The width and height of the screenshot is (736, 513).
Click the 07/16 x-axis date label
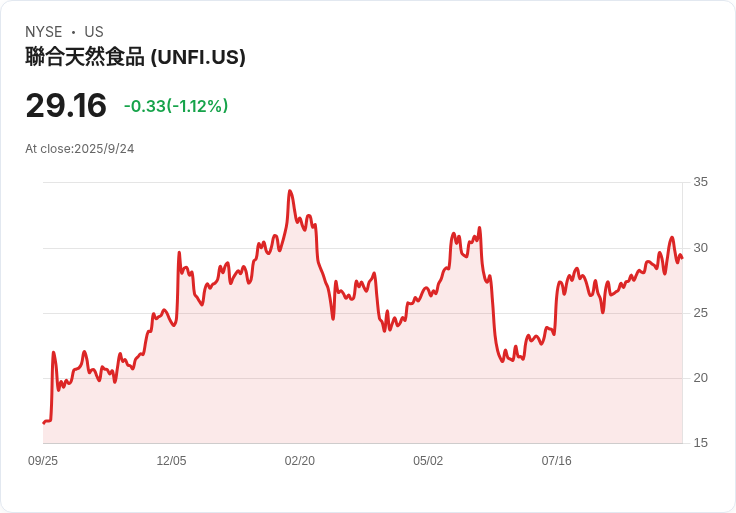coord(557,460)
